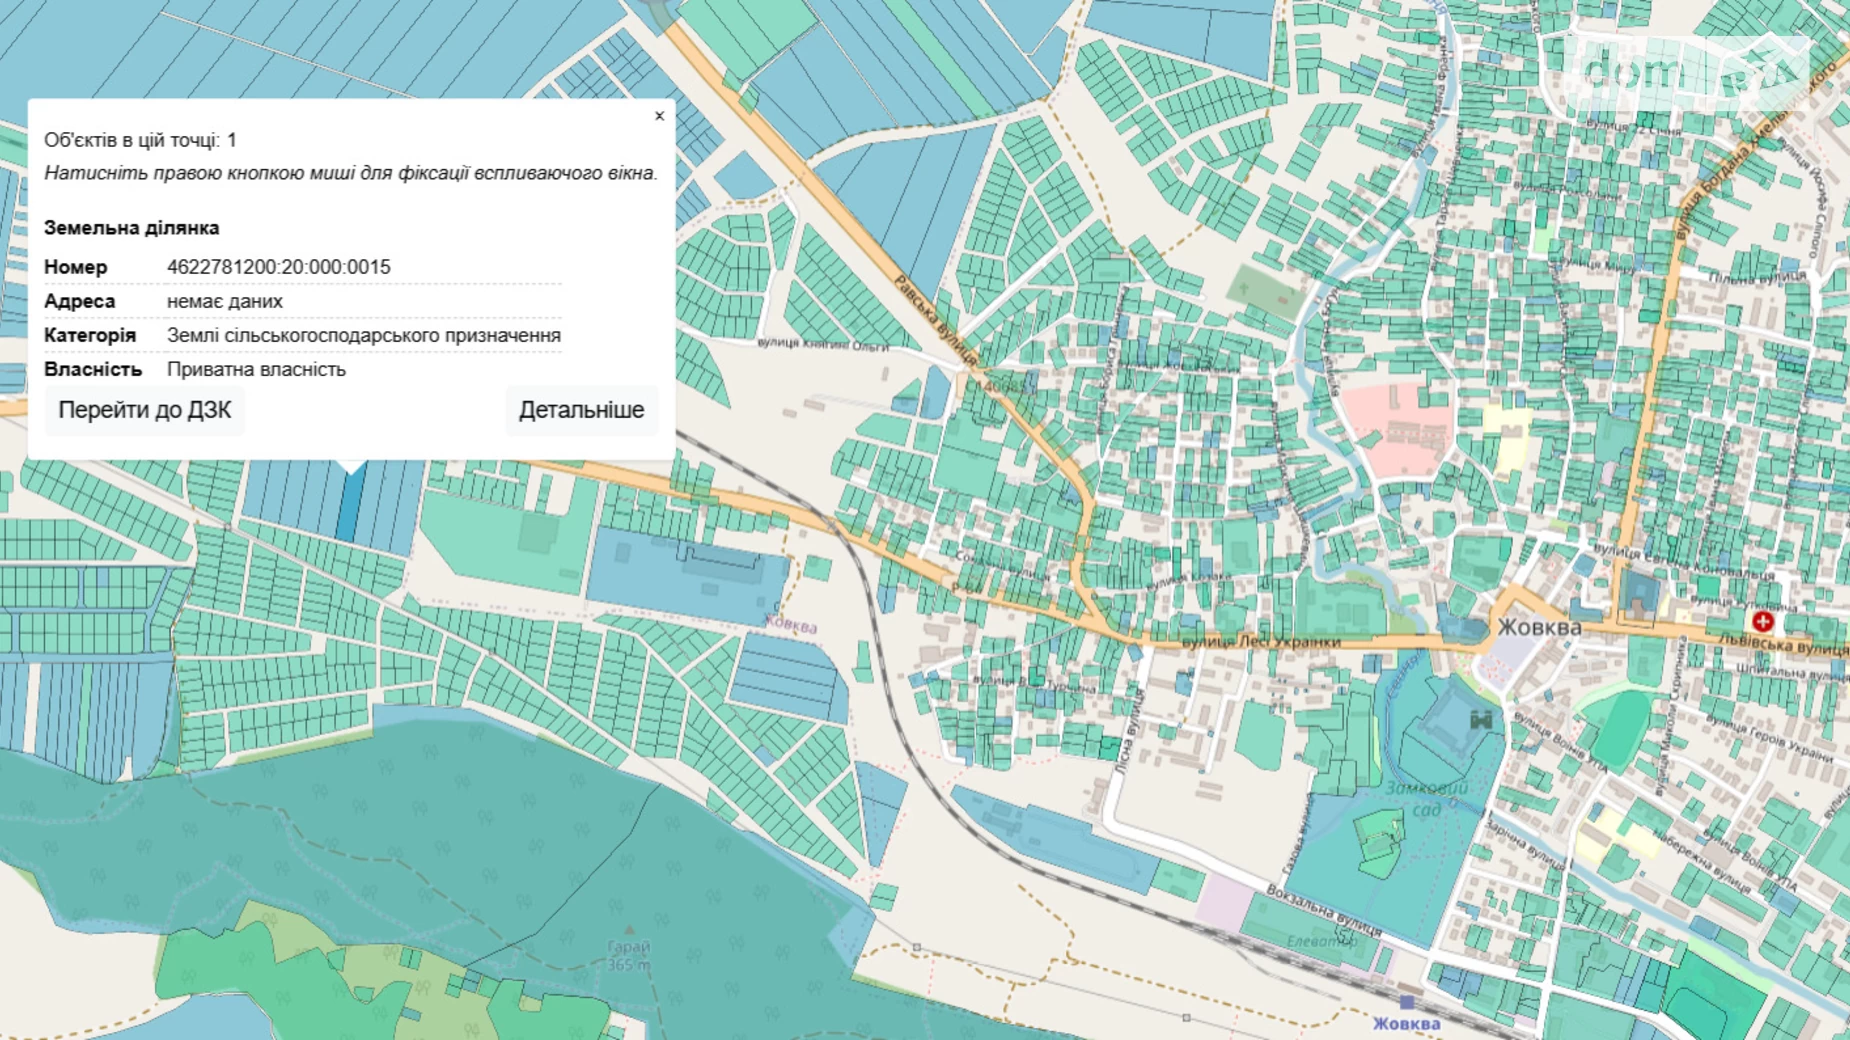Click the 'Елеватор' label near railway
Viewport: 1850px width, 1040px height.
[x=1323, y=941]
